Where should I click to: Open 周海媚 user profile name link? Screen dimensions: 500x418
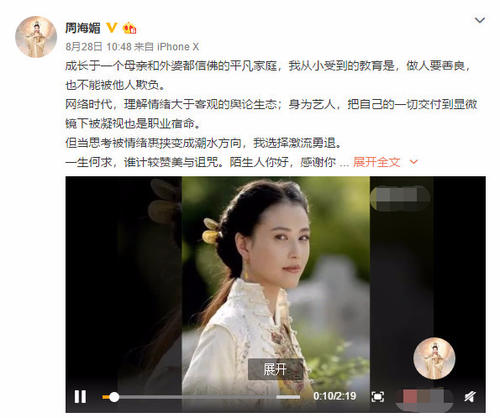tap(82, 28)
